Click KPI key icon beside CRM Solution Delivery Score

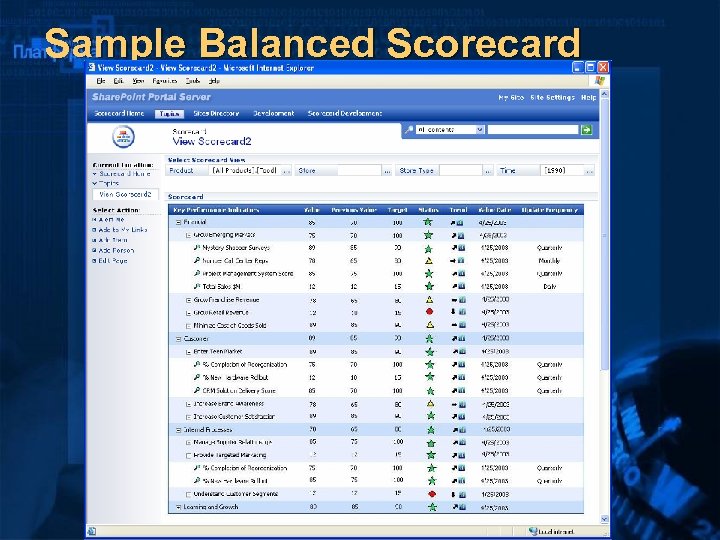click(197, 390)
